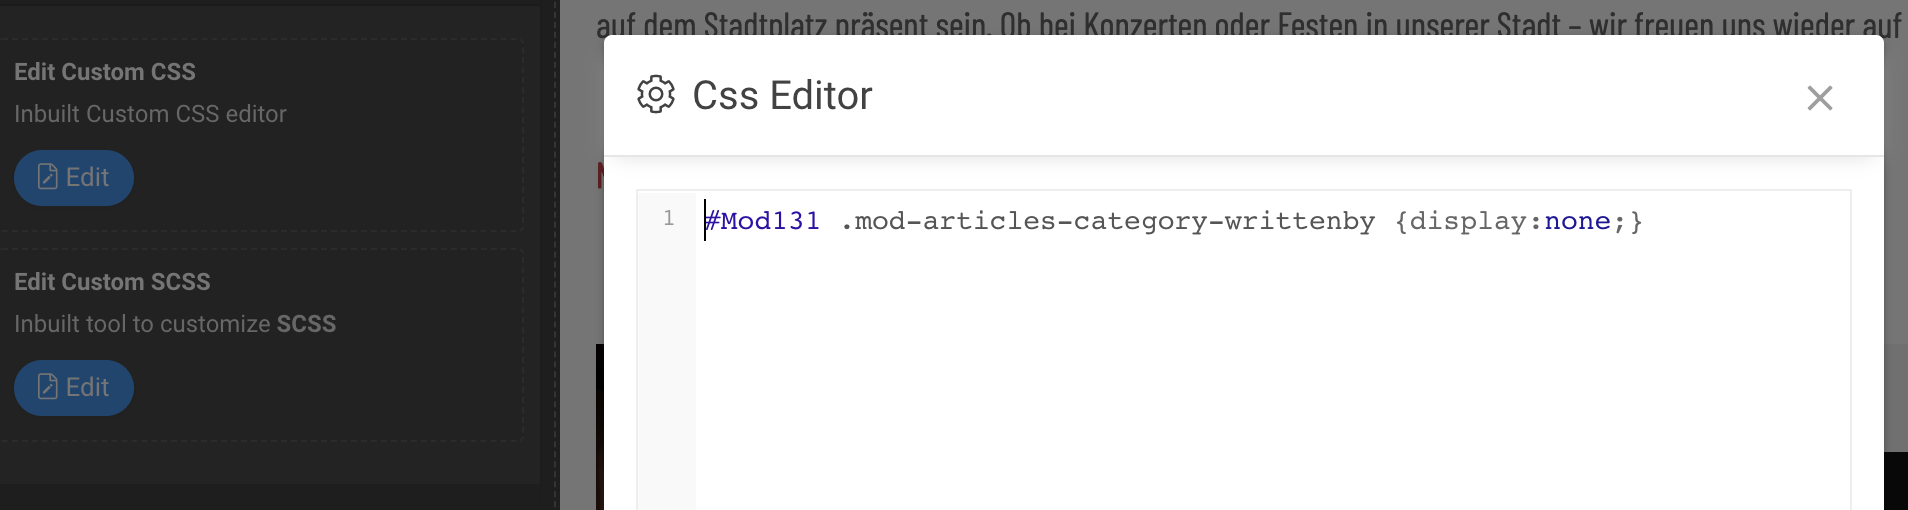Click the #Mod131 selector in the code
This screenshot has width=1908, height=510.
pos(763,221)
